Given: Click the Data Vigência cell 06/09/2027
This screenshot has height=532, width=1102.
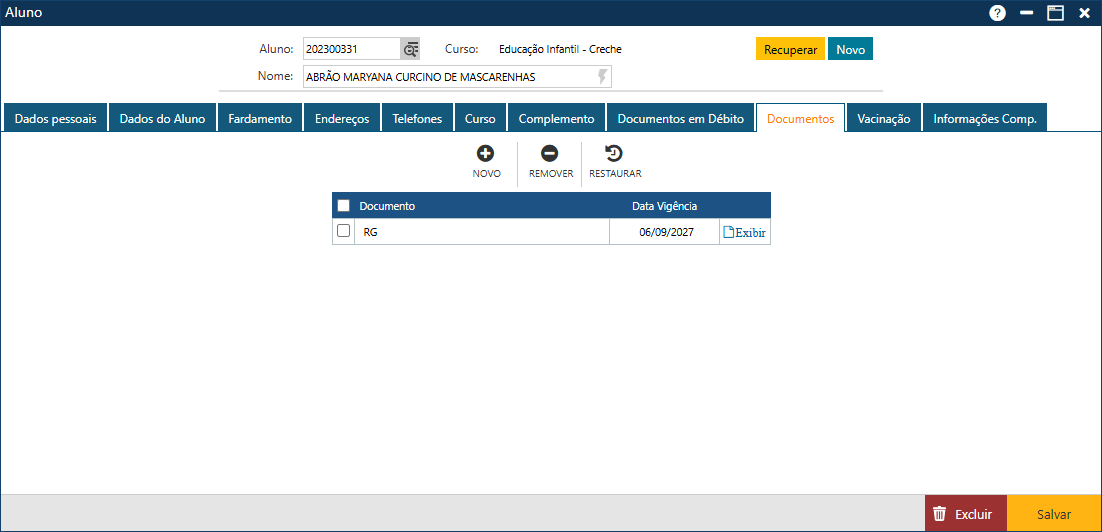Looking at the screenshot, I should 665,232.
